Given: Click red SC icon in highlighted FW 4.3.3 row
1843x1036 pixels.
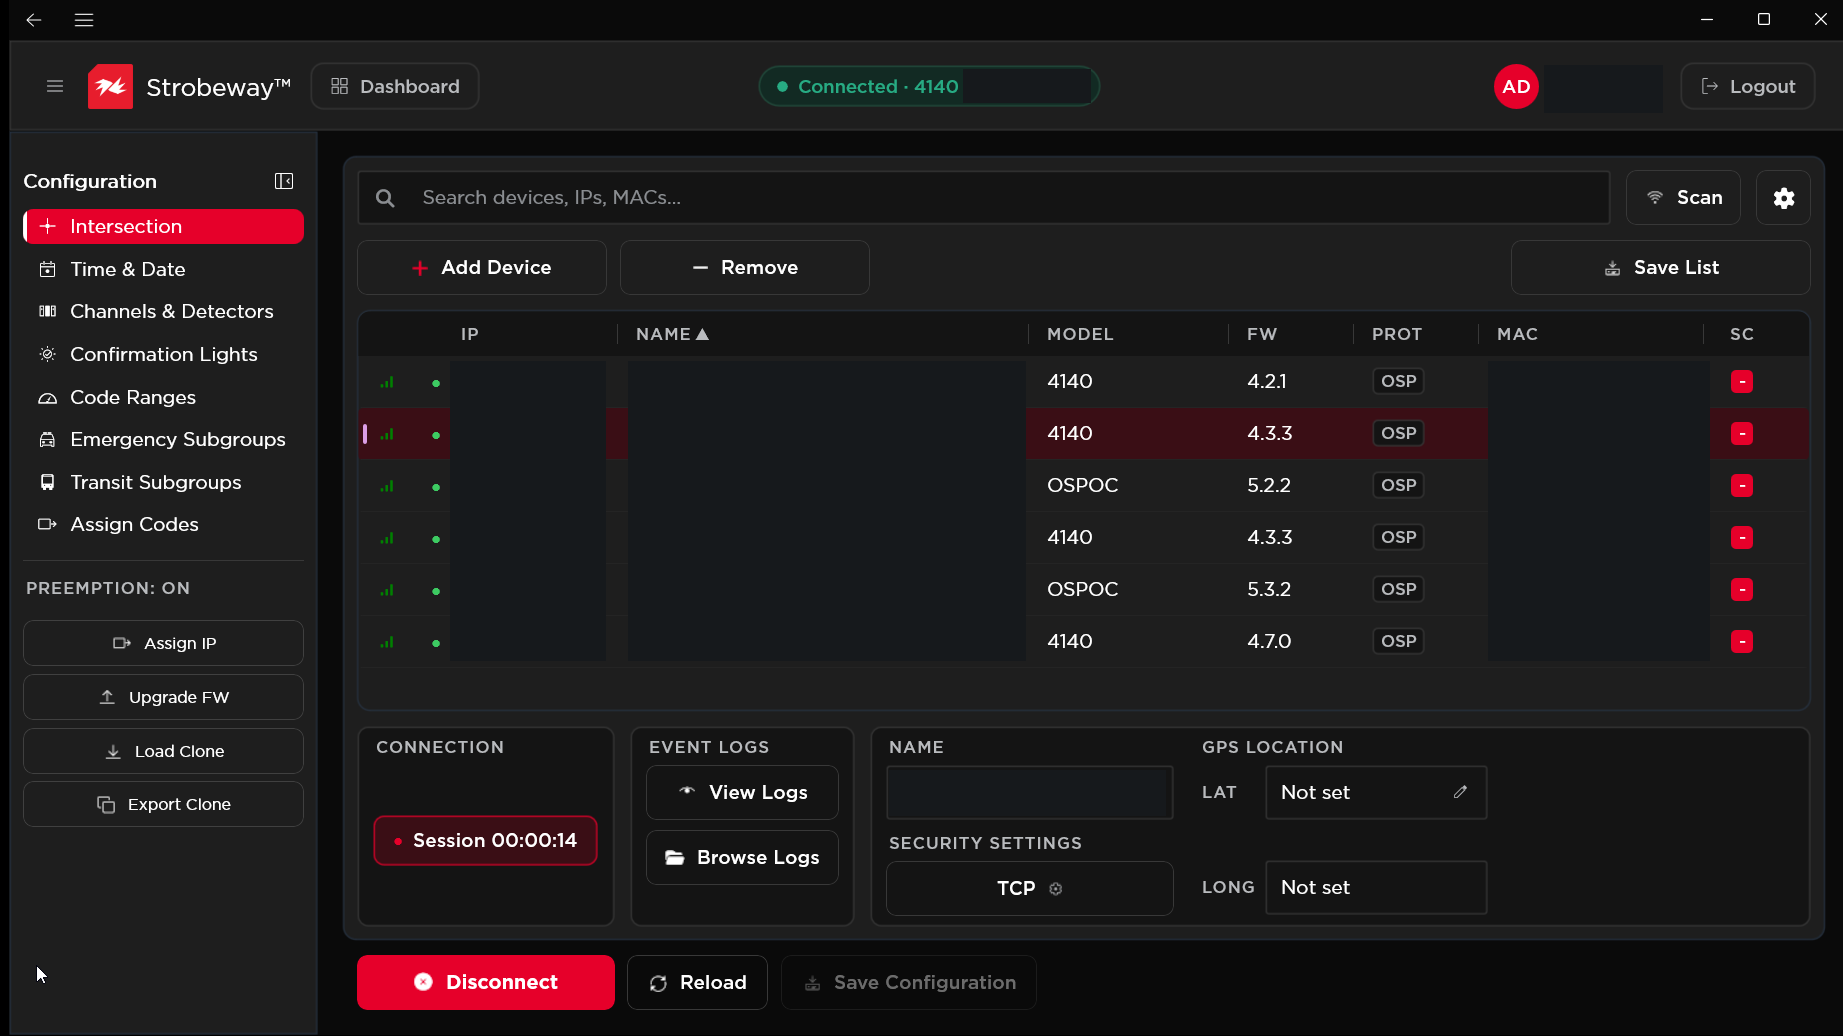Looking at the screenshot, I should (x=1742, y=433).
